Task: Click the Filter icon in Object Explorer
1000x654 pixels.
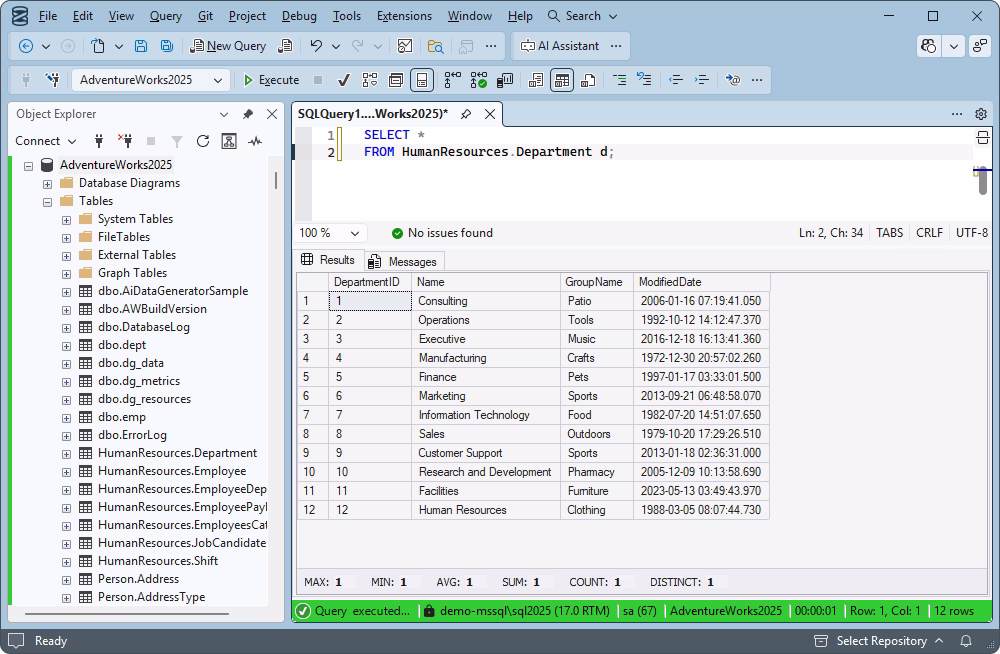Action: coord(177,141)
